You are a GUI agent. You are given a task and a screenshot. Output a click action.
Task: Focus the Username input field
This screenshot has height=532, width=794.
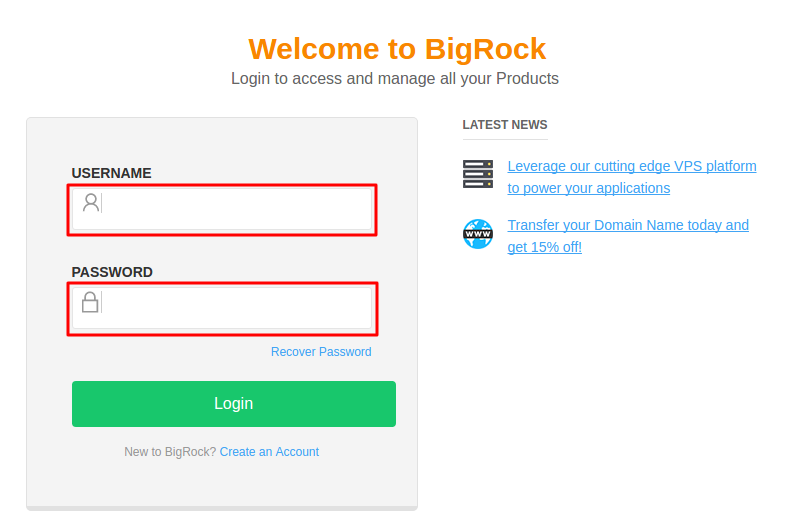(222, 210)
